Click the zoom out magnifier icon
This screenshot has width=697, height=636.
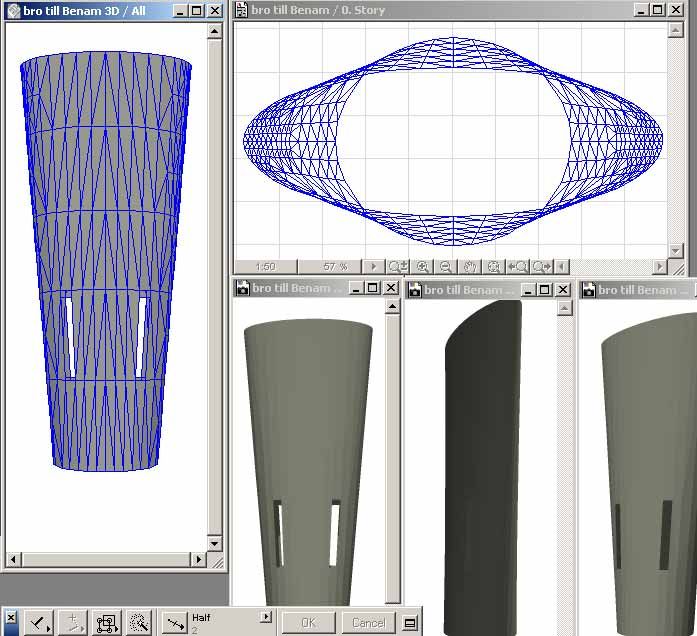tap(446, 267)
